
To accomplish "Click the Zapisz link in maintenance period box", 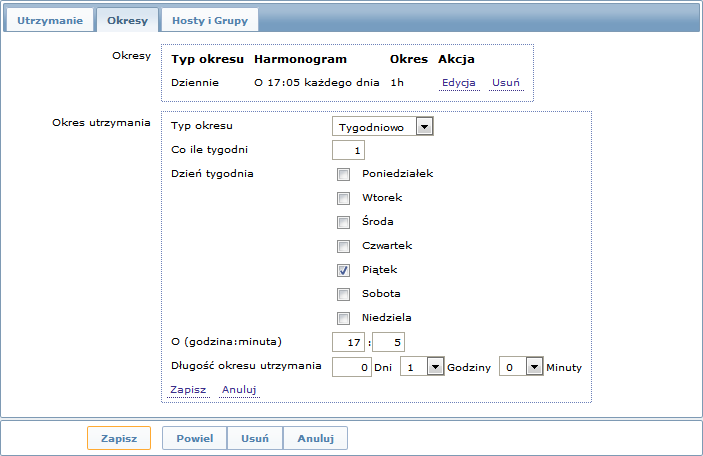I will click(x=188, y=390).
